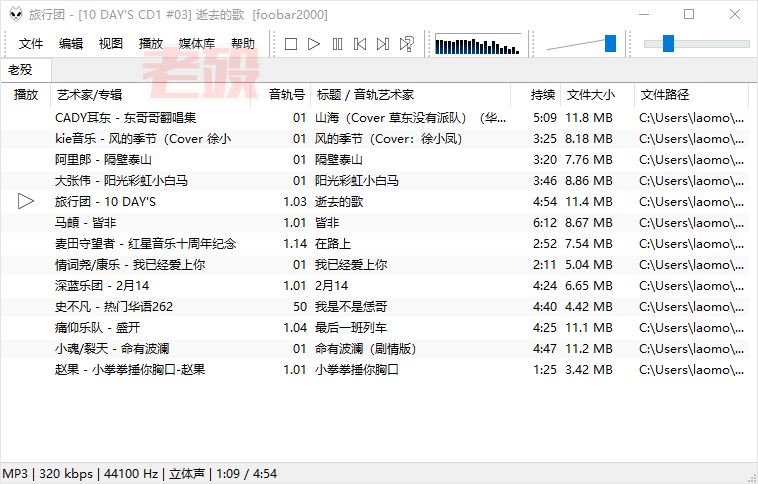Screen dimensions: 758x484
Task: Click the status bar text MP3 | 320 kbps
Action: click(x=48, y=473)
